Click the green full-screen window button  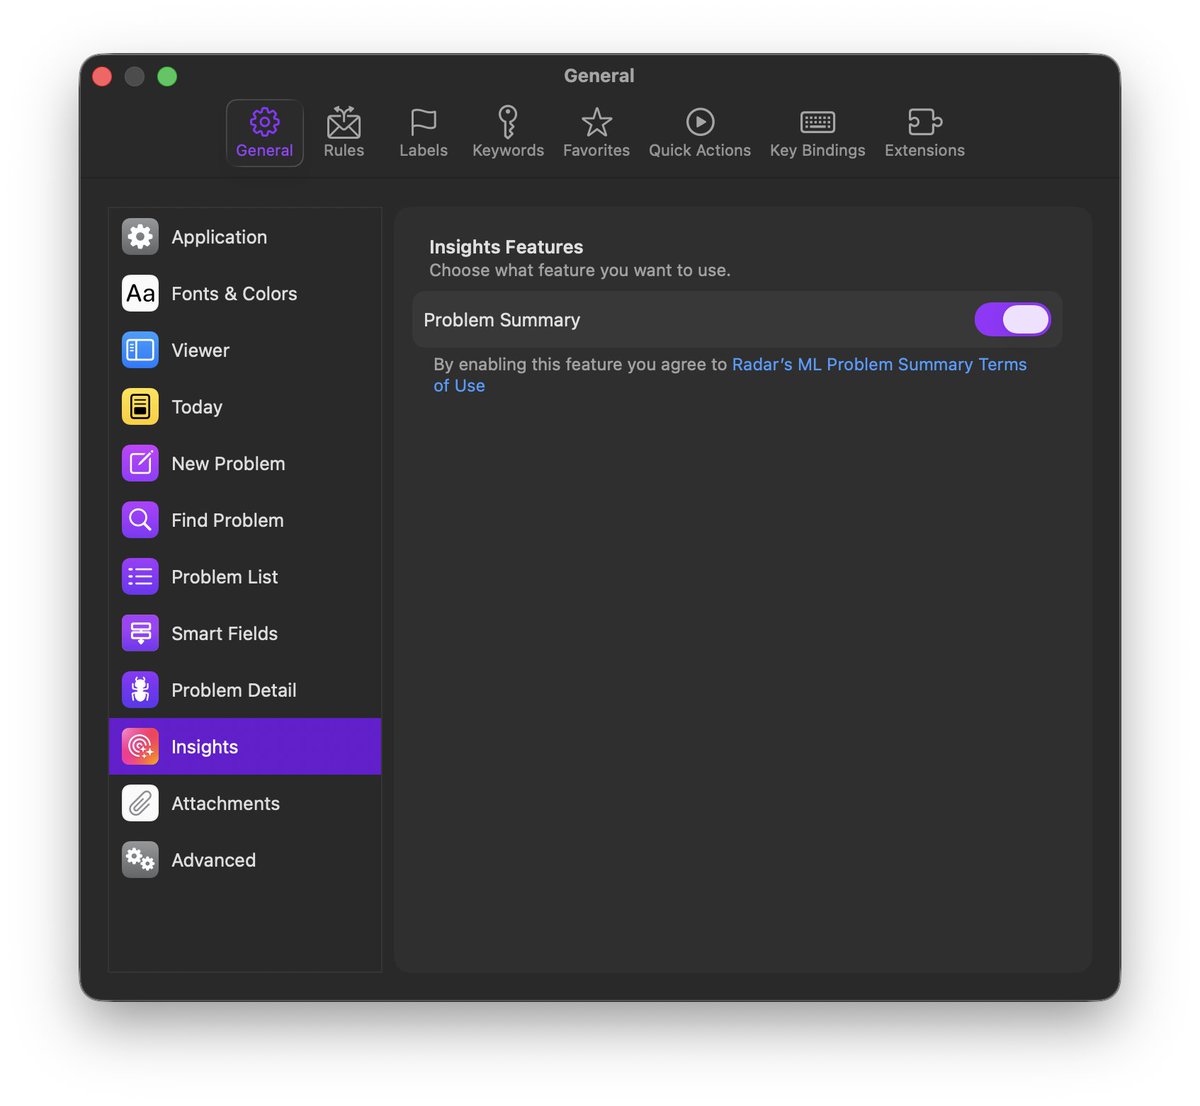[x=167, y=76]
